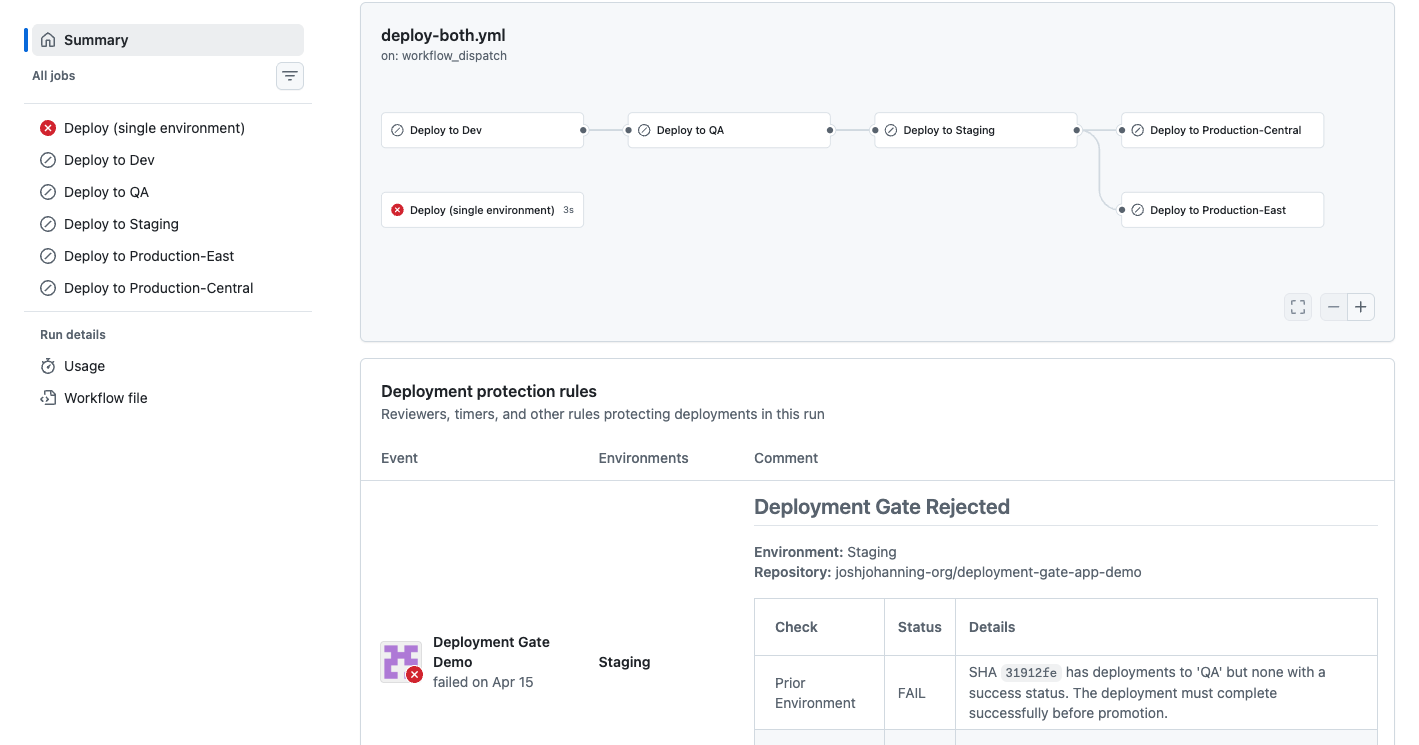Open Usage under Run details
Image resolution: width=1419 pixels, height=745 pixels.
[168, 366]
